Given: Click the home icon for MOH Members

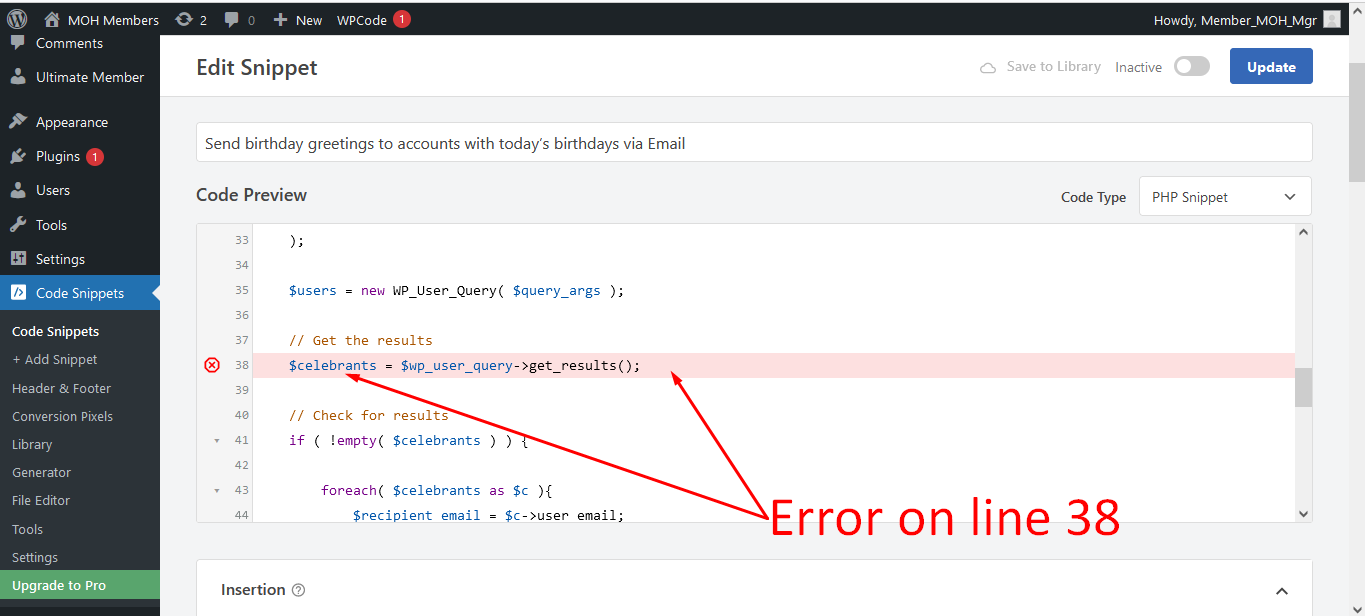Looking at the screenshot, I should click(x=52, y=20).
